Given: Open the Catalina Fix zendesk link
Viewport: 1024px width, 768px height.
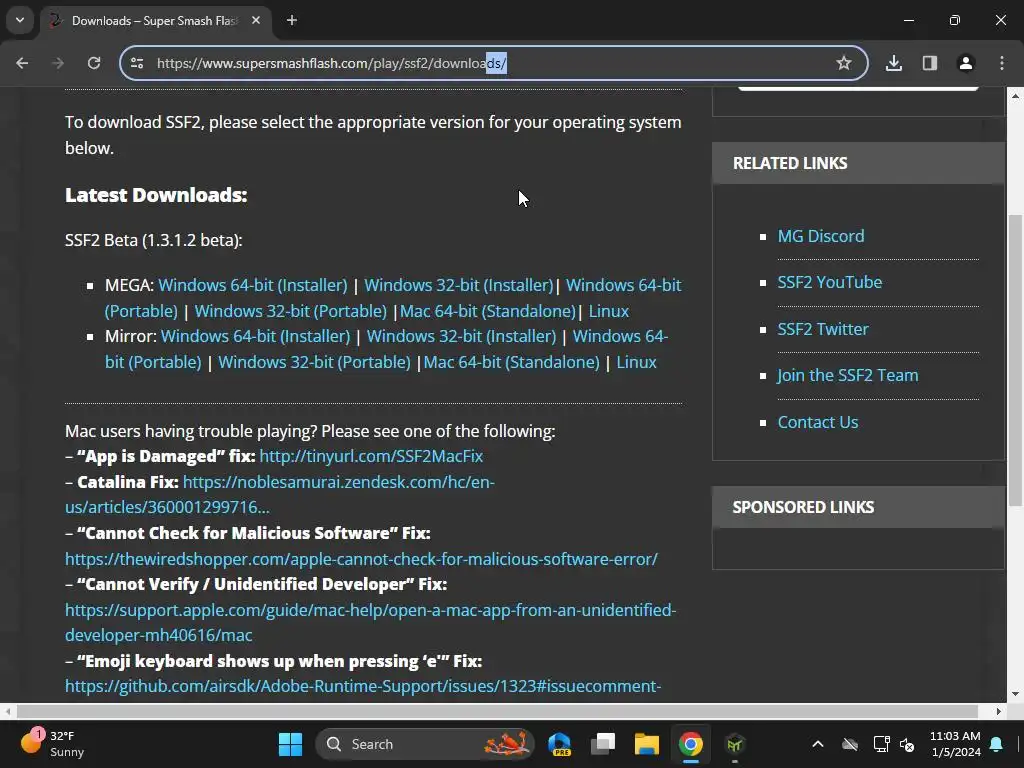Looking at the screenshot, I should click(x=338, y=483).
